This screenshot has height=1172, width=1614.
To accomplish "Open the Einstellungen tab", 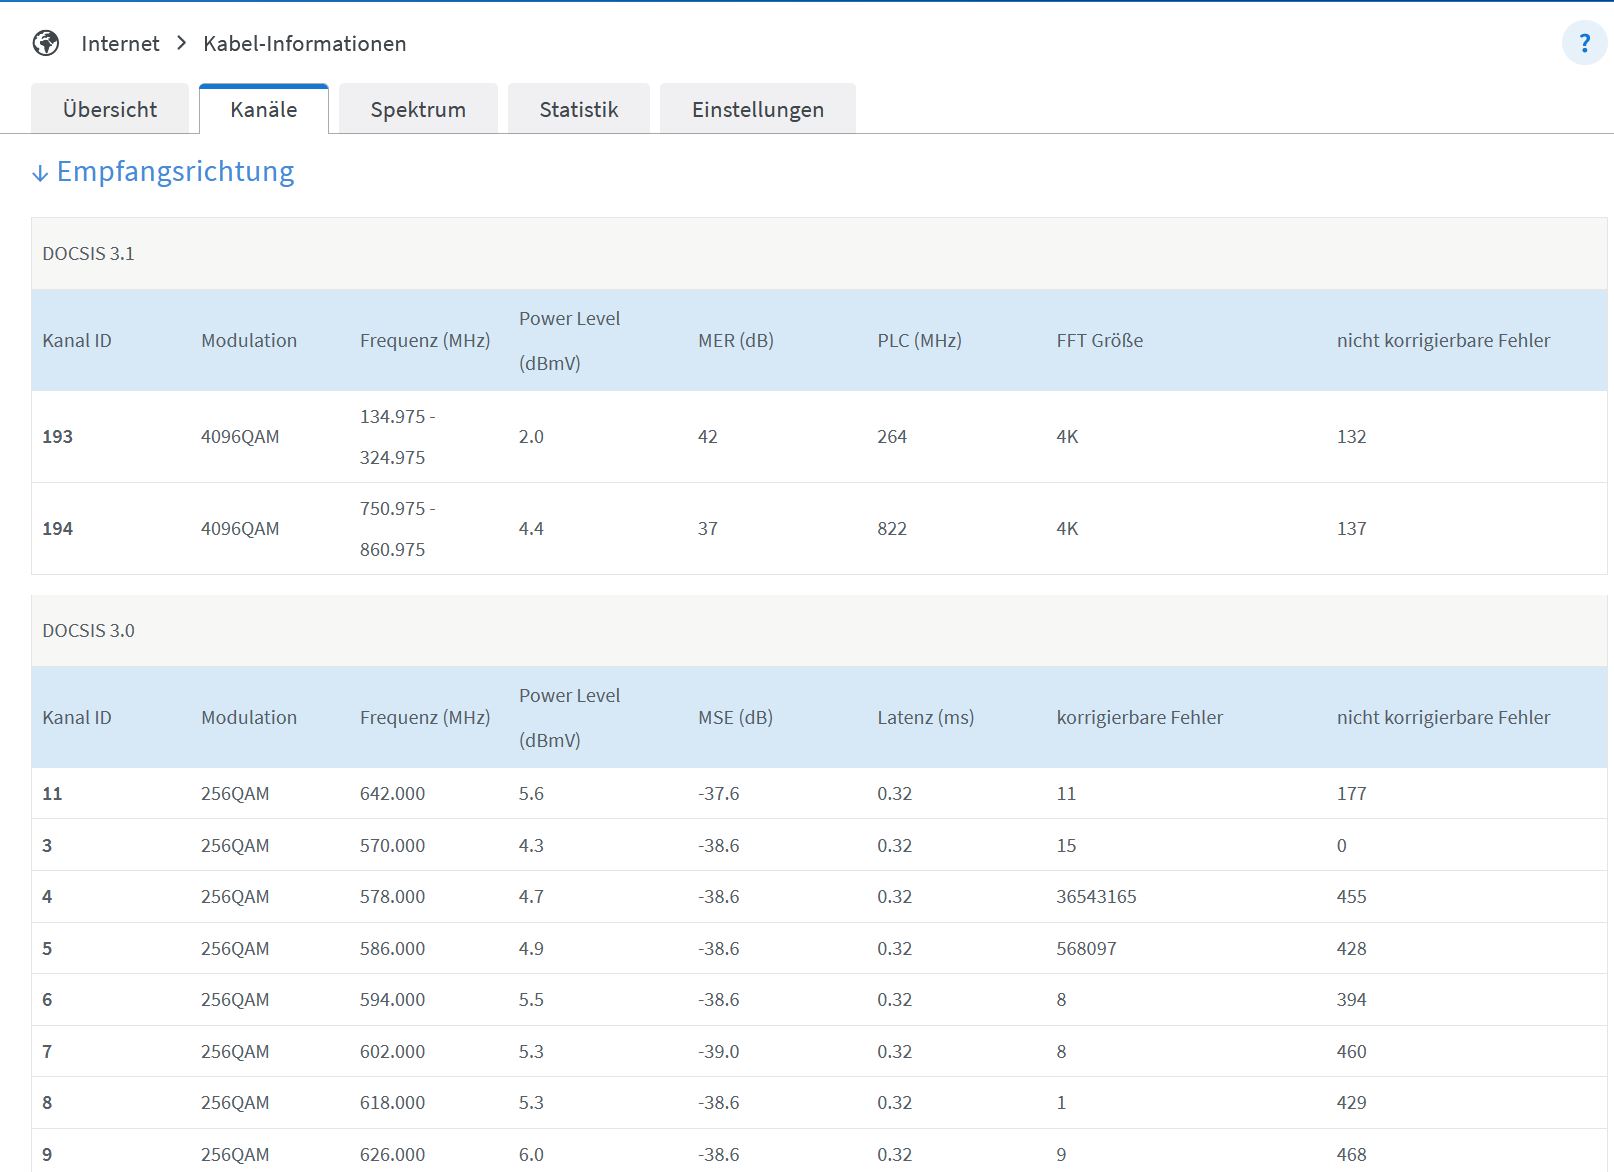I will coord(758,109).
